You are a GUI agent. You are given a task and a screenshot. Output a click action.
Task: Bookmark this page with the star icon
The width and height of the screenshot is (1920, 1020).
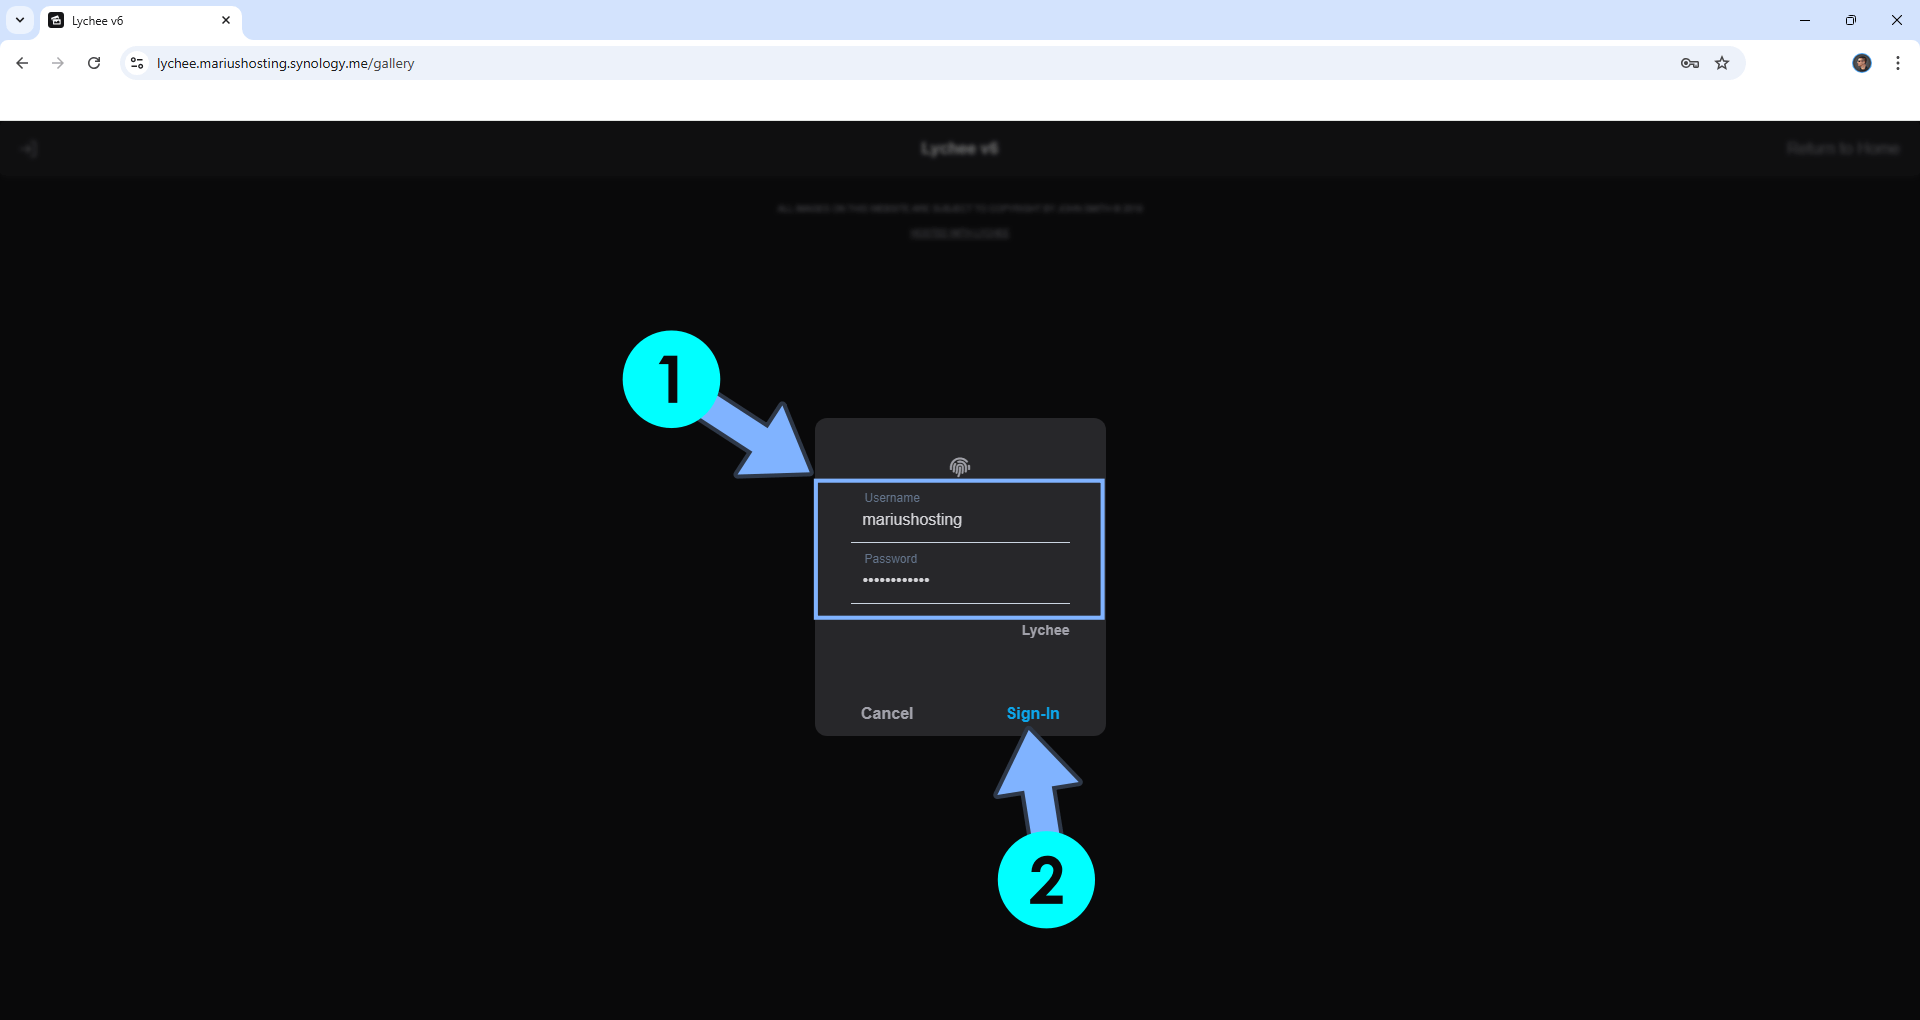coord(1722,63)
